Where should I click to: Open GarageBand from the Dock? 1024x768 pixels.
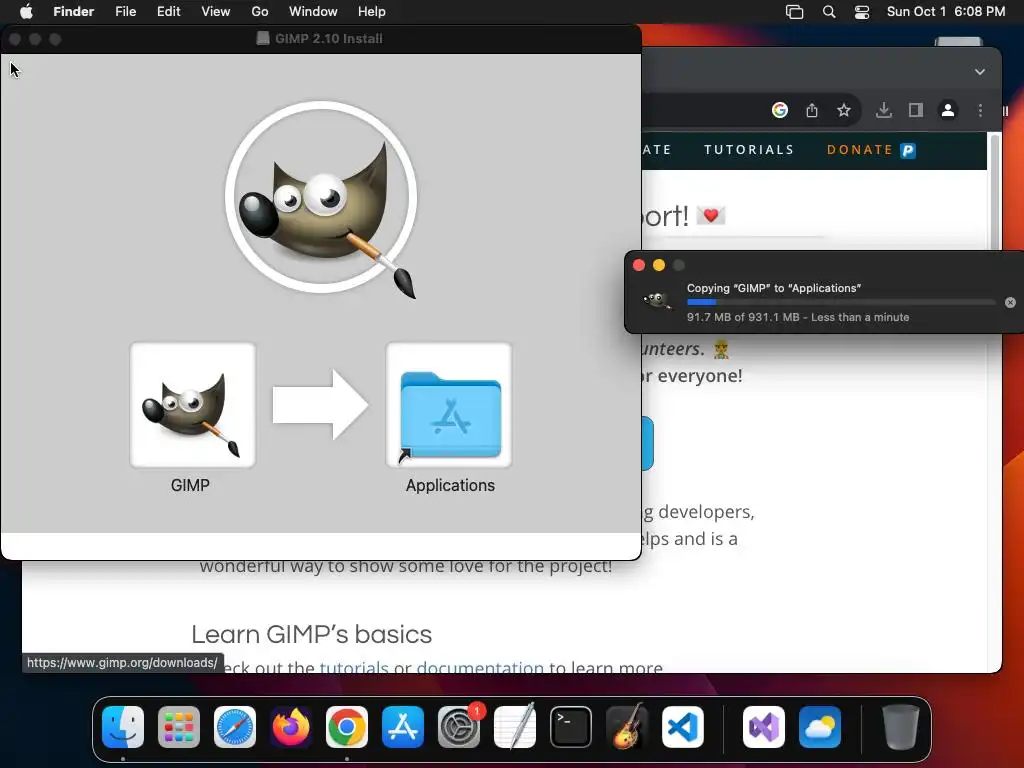(x=627, y=727)
